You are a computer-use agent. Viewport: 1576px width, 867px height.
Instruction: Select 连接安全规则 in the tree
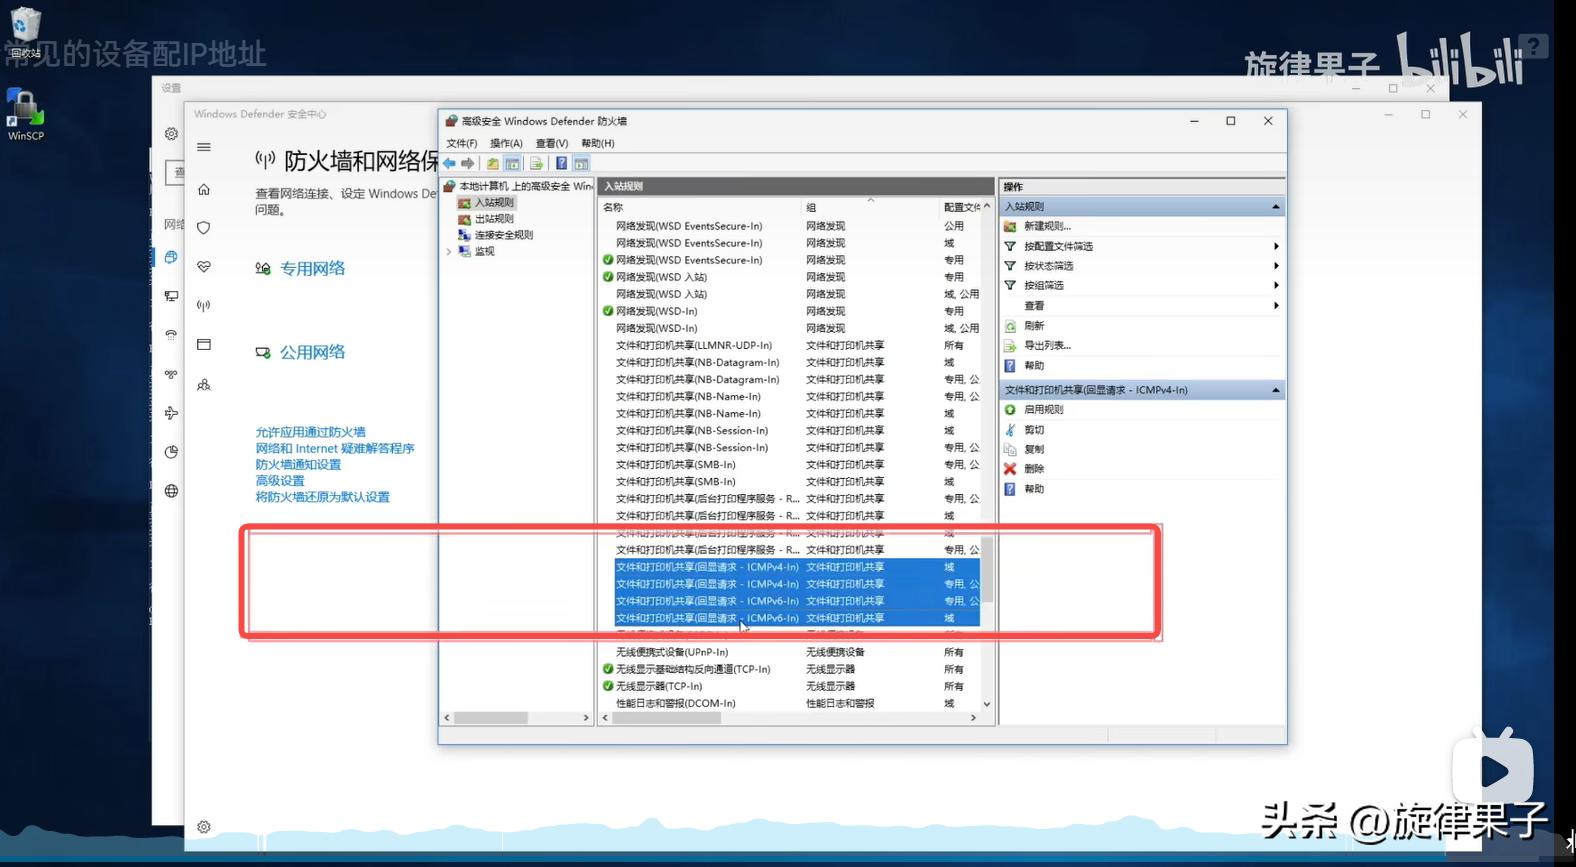503,235
